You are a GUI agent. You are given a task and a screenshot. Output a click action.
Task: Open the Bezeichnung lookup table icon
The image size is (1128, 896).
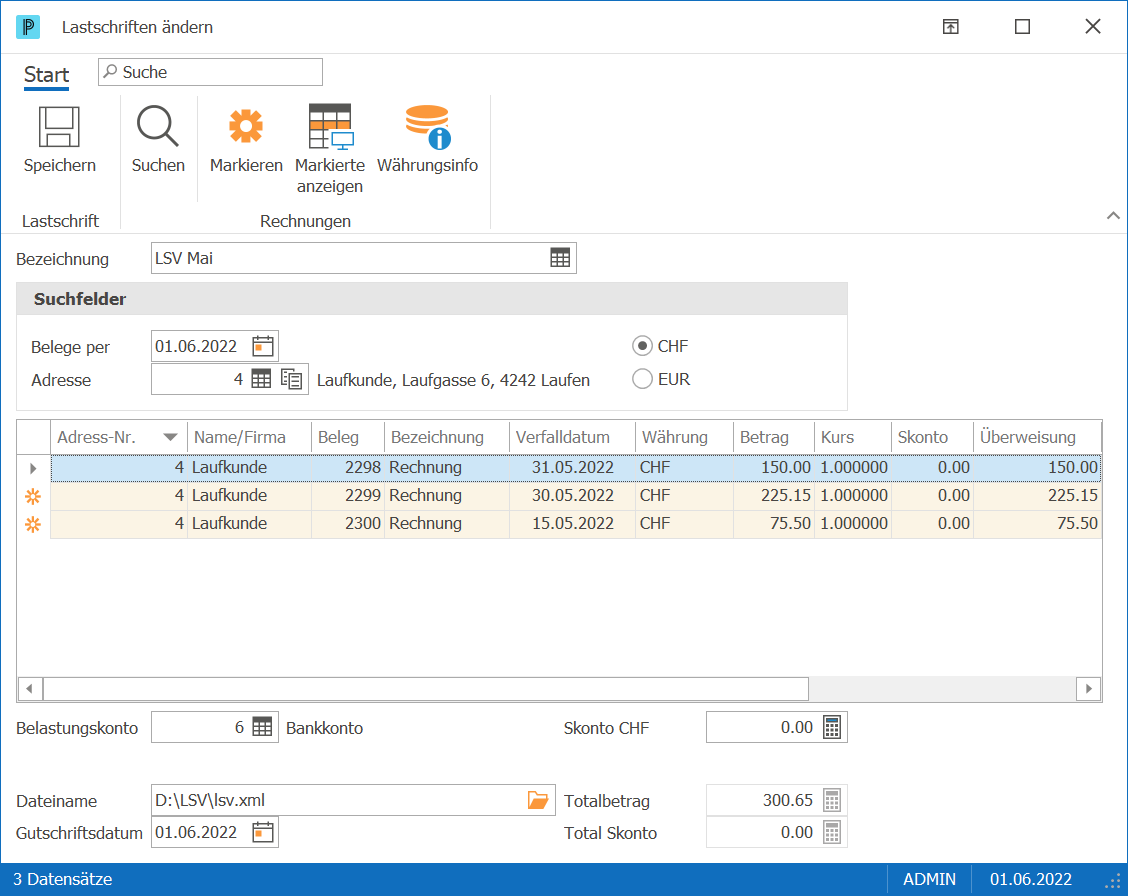click(560, 258)
